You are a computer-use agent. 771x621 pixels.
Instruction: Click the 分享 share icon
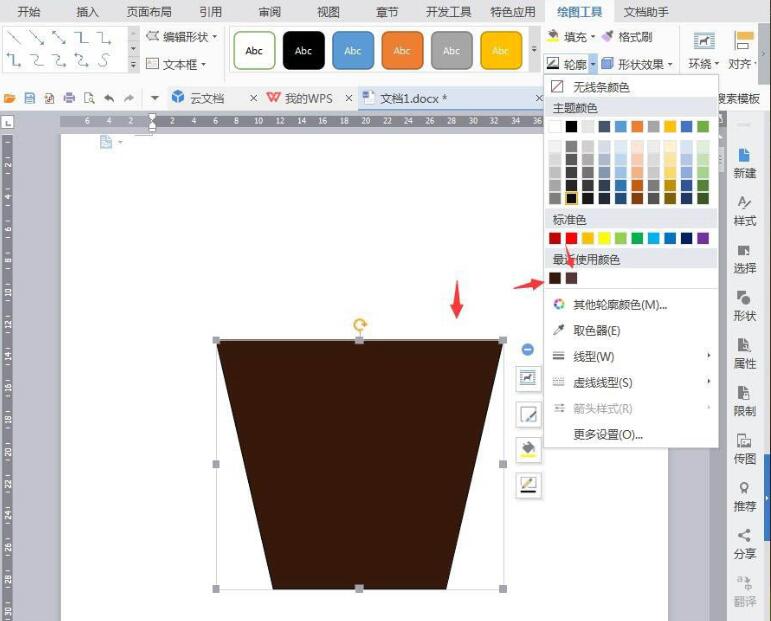point(745,543)
